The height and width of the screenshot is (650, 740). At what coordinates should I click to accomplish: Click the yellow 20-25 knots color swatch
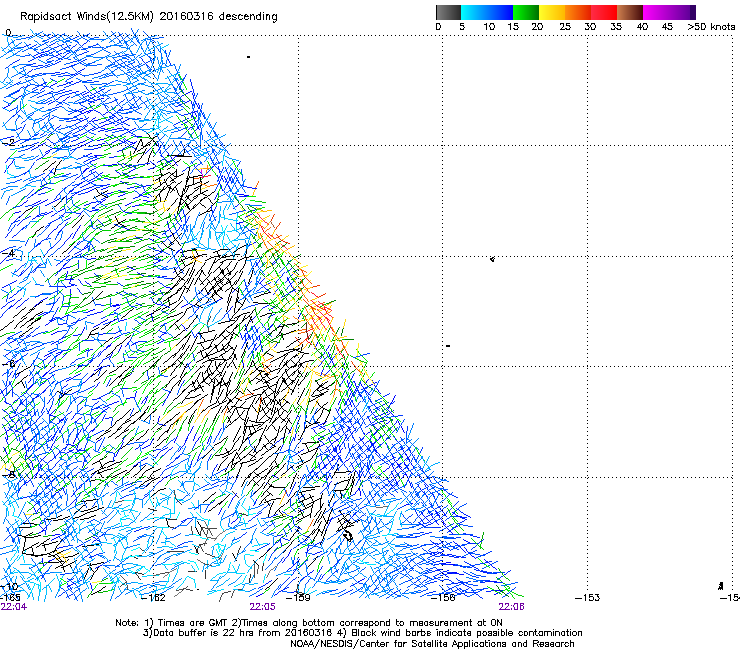pos(552,12)
